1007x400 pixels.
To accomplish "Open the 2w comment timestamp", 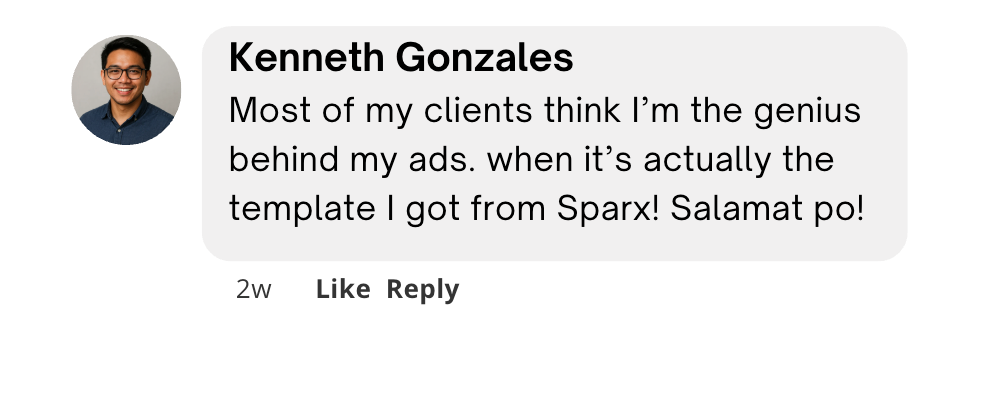I will (x=254, y=290).
